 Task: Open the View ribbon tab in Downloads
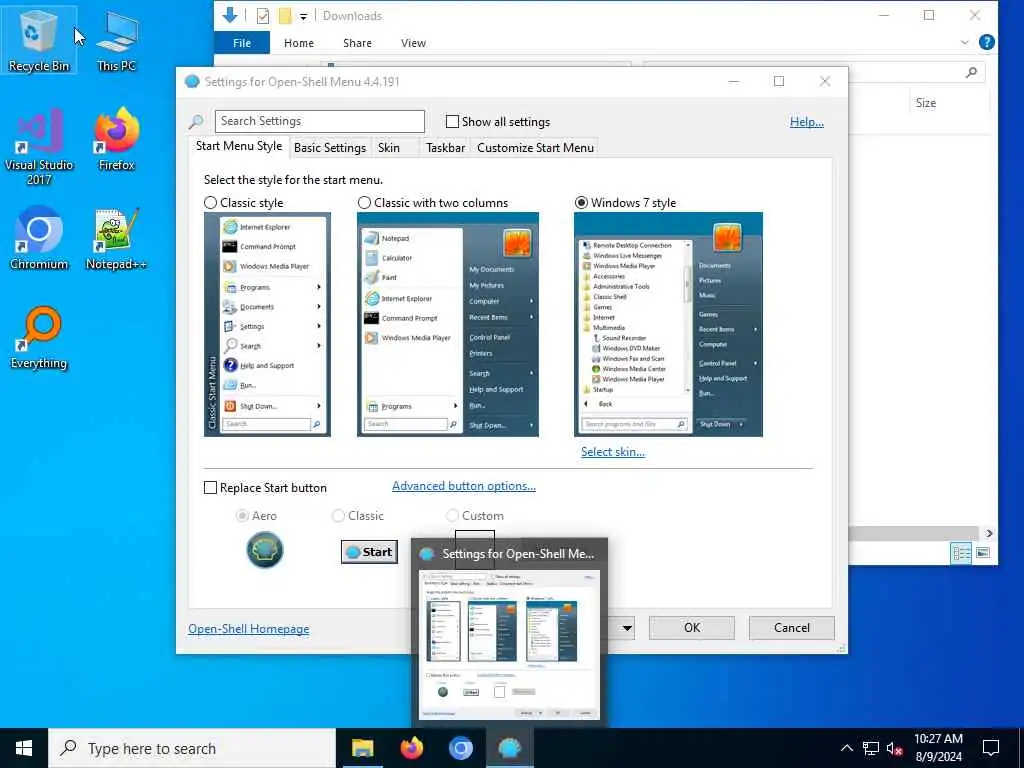pyautogui.click(x=413, y=43)
